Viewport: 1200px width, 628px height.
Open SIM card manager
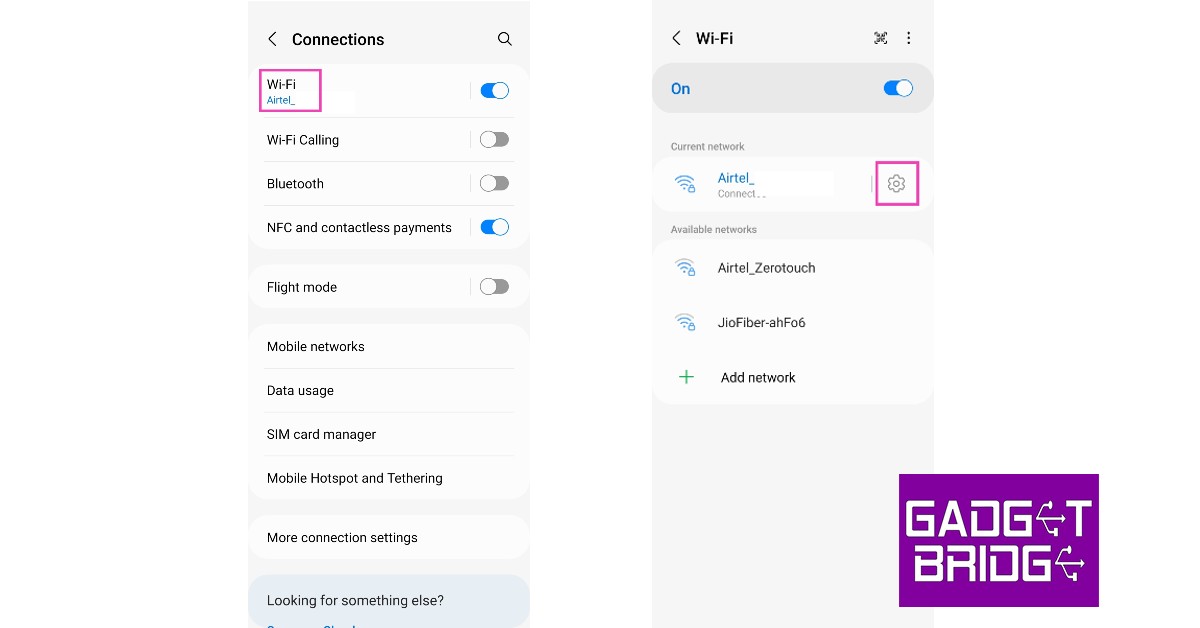tap(389, 435)
